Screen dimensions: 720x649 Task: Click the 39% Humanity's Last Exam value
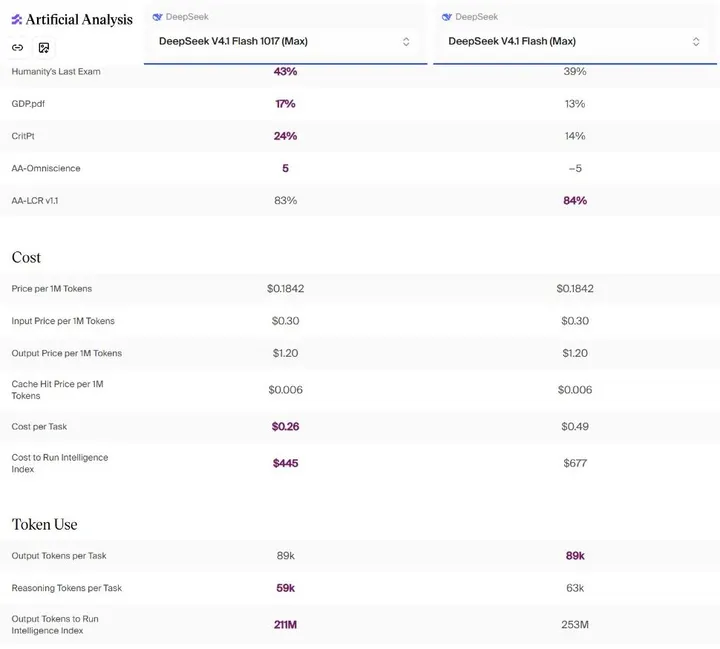(x=575, y=71)
